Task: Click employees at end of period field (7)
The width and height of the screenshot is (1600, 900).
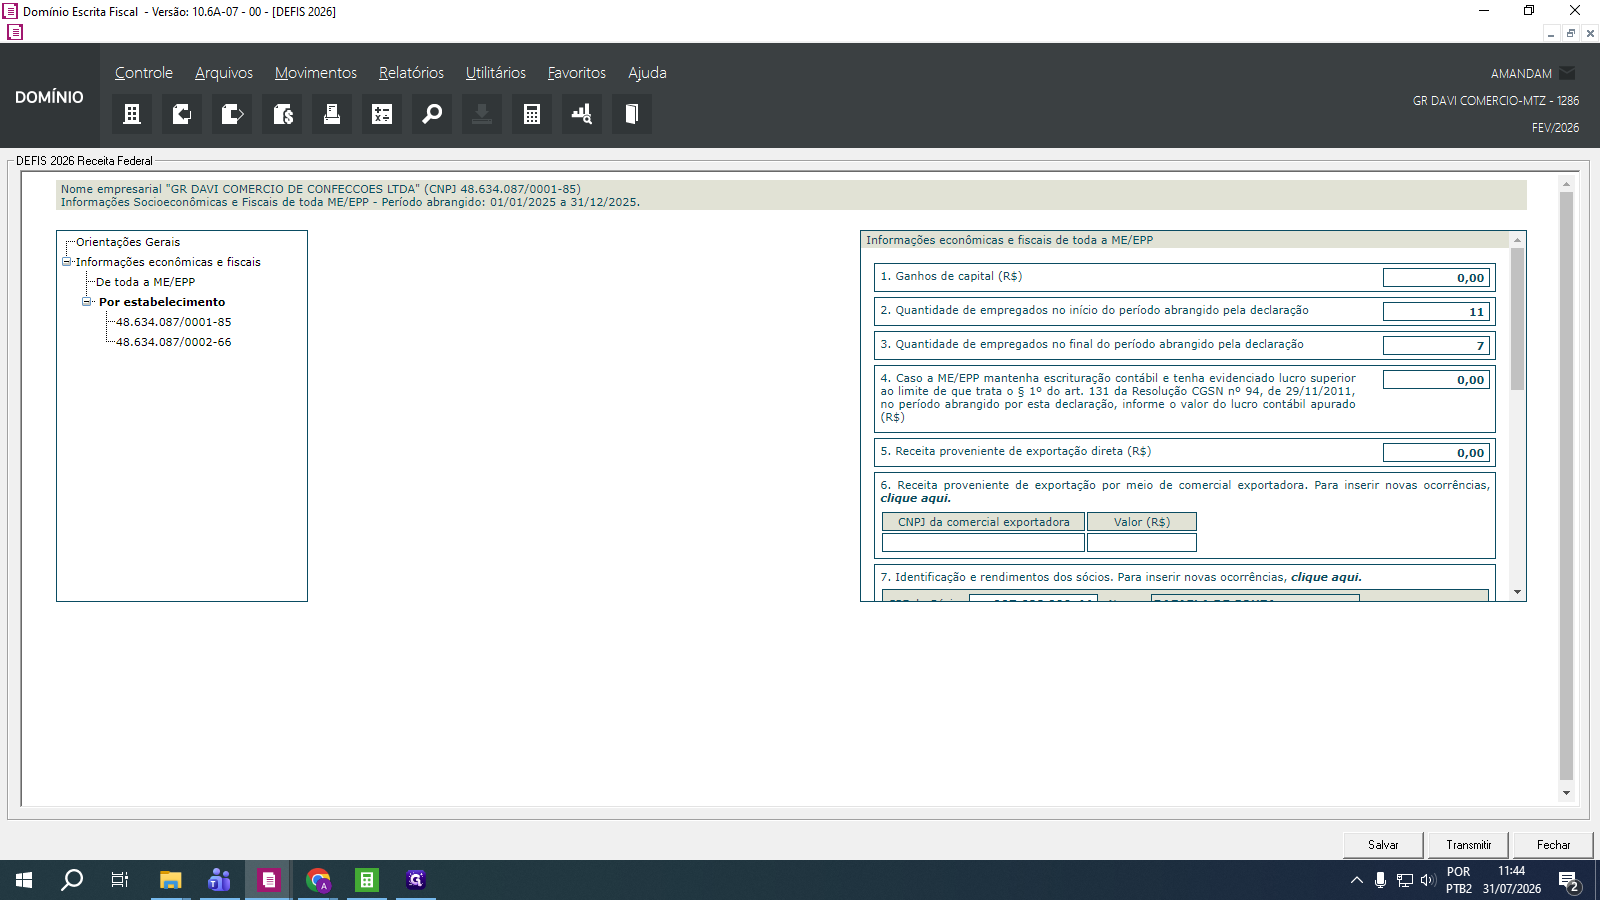Action: [x=1436, y=346]
